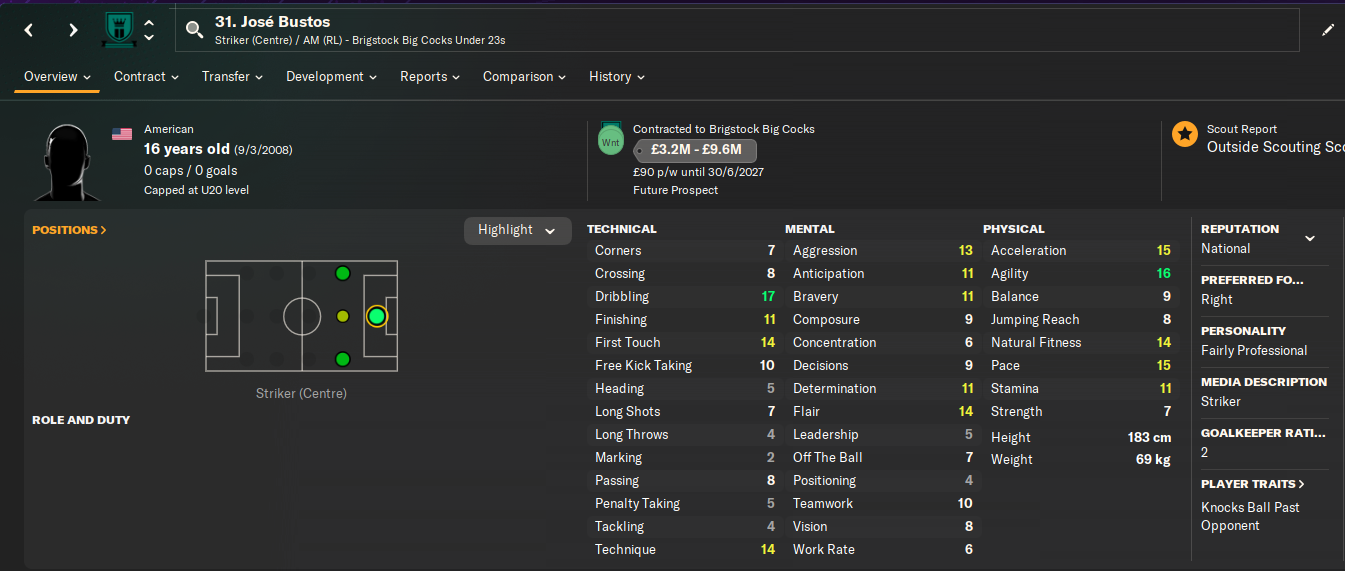Open the Positions link

[69, 230]
